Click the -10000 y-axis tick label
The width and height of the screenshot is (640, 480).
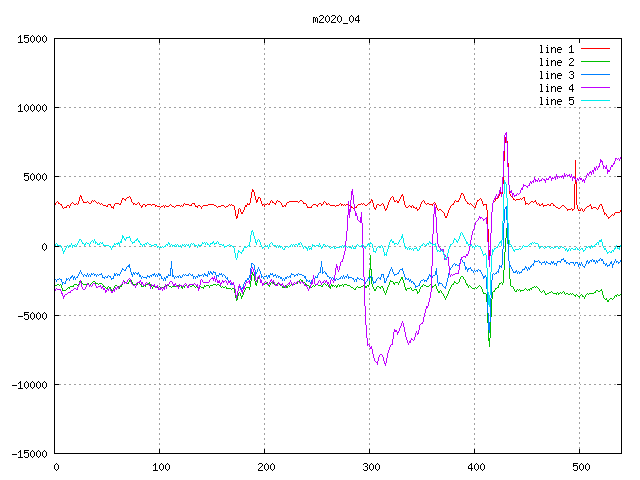click(28, 385)
